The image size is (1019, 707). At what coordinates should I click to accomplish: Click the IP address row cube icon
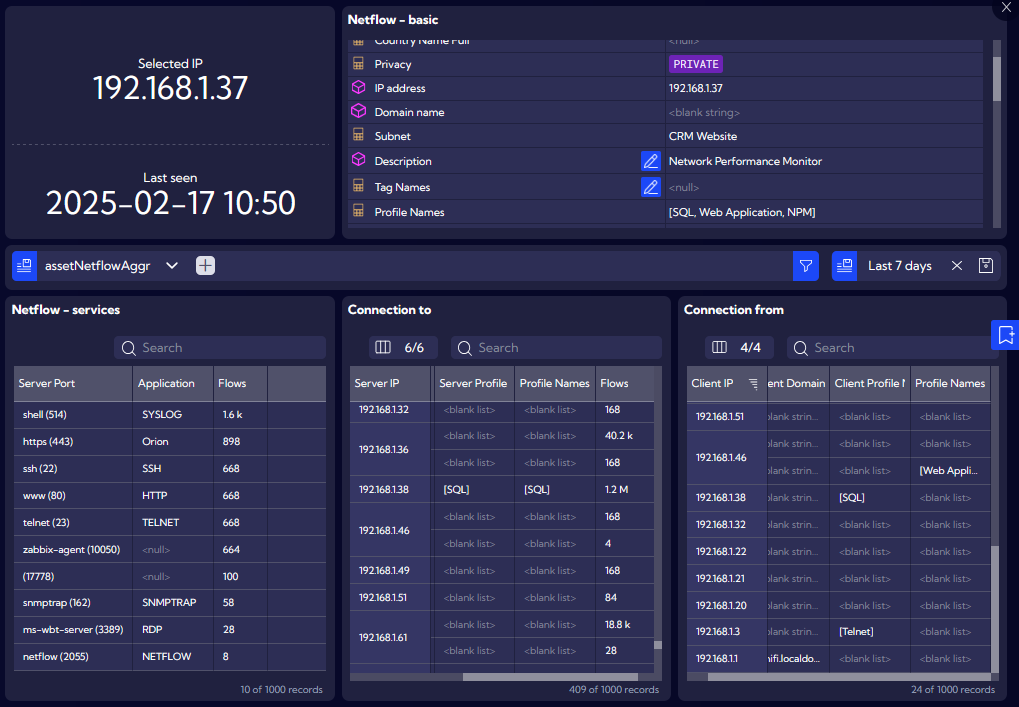pyautogui.click(x=358, y=88)
